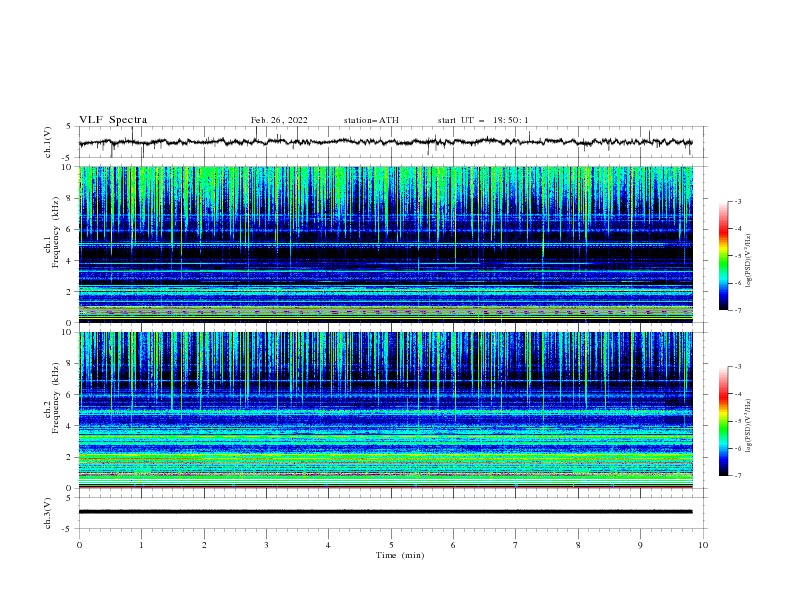Click the "VLF Spectra" plot title
This screenshot has width=792, height=612.
pyautogui.click(x=113, y=120)
